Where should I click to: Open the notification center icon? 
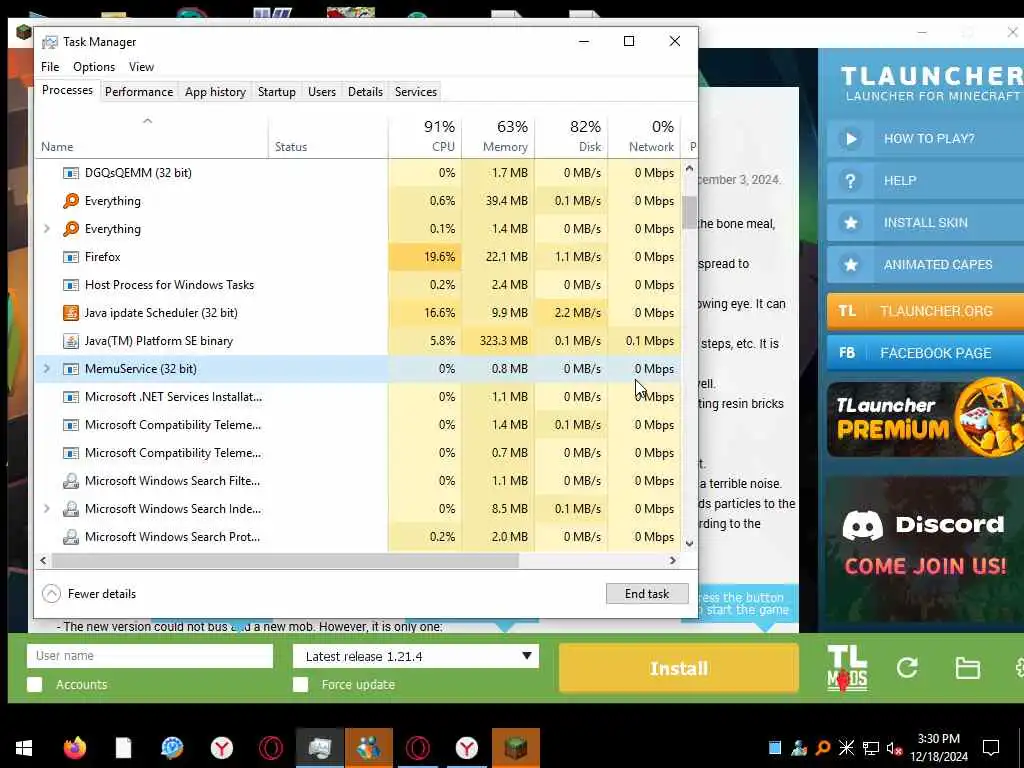(991, 748)
